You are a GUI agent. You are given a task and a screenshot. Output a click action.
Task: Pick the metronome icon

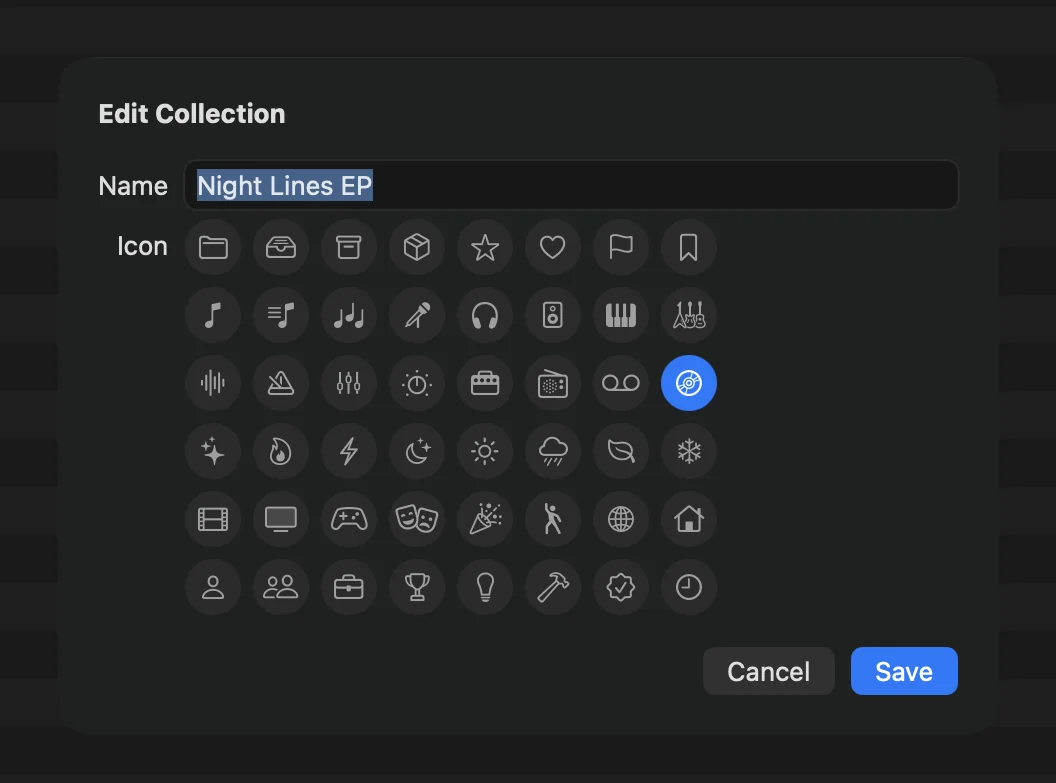(x=281, y=383)
